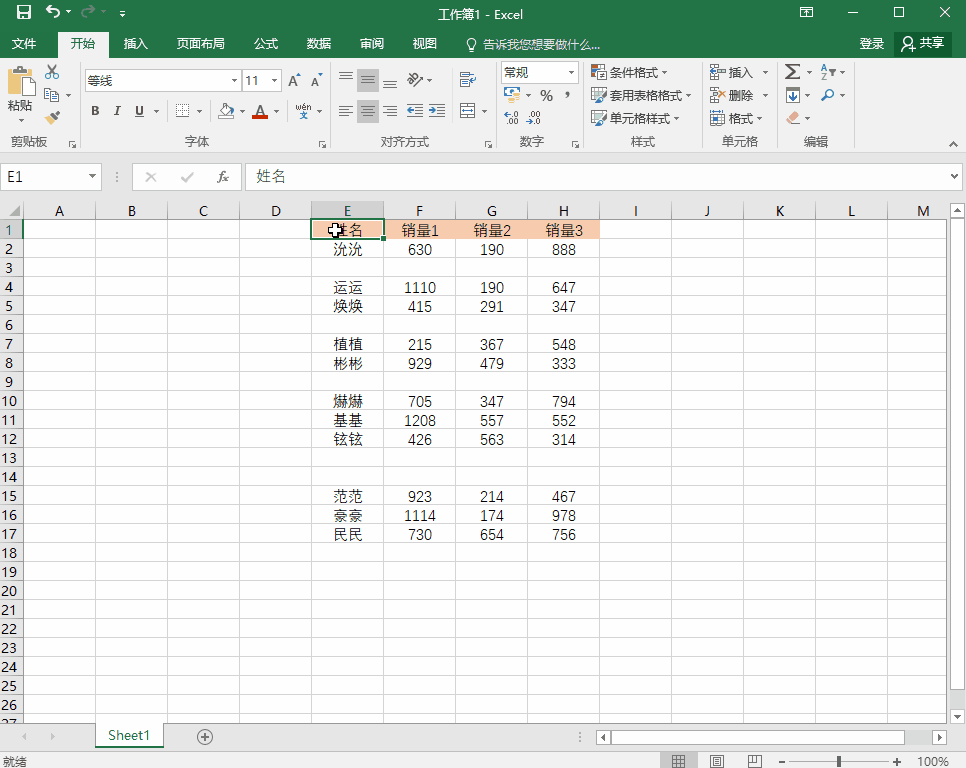966x768 pixels.
Task: Click the increase font size icon
Action: coord(294,81)
